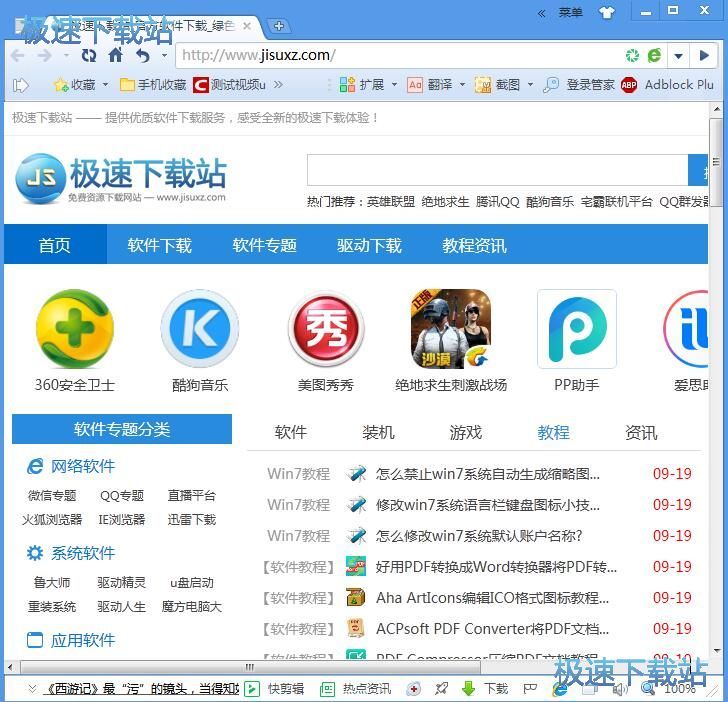The width and height of the screenshot is (728, 702).
Task: Open the 扩展 extensions grid icon
Action: point(347,85)
